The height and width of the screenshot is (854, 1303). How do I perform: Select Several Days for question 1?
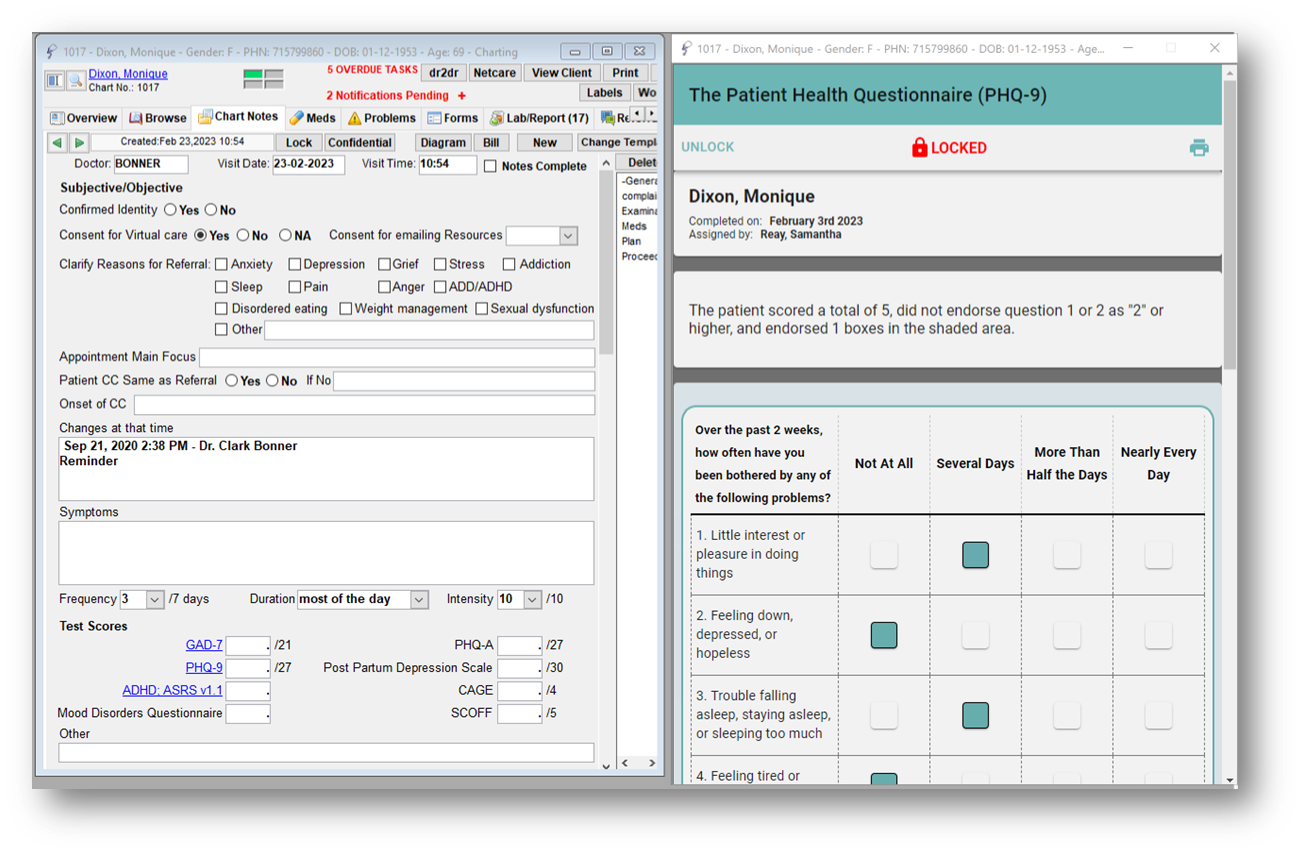point(975,555)
